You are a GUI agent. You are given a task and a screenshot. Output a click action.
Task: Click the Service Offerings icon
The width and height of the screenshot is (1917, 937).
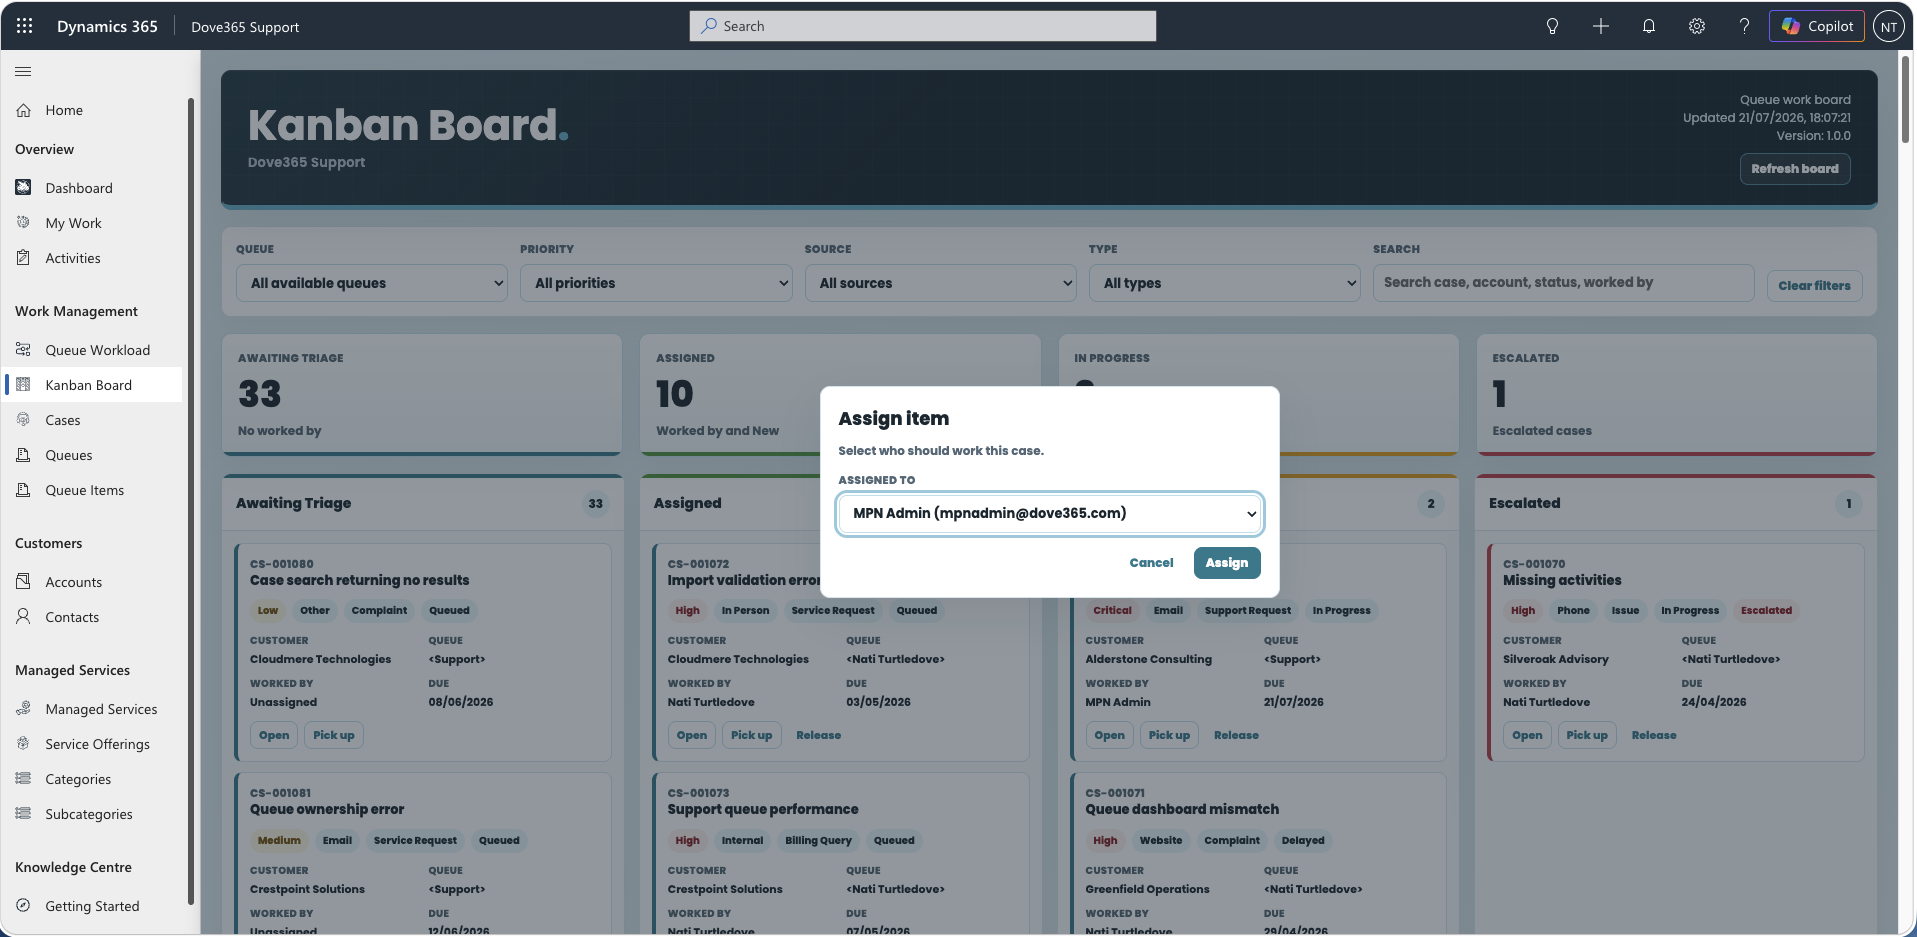tap(23, 743)
